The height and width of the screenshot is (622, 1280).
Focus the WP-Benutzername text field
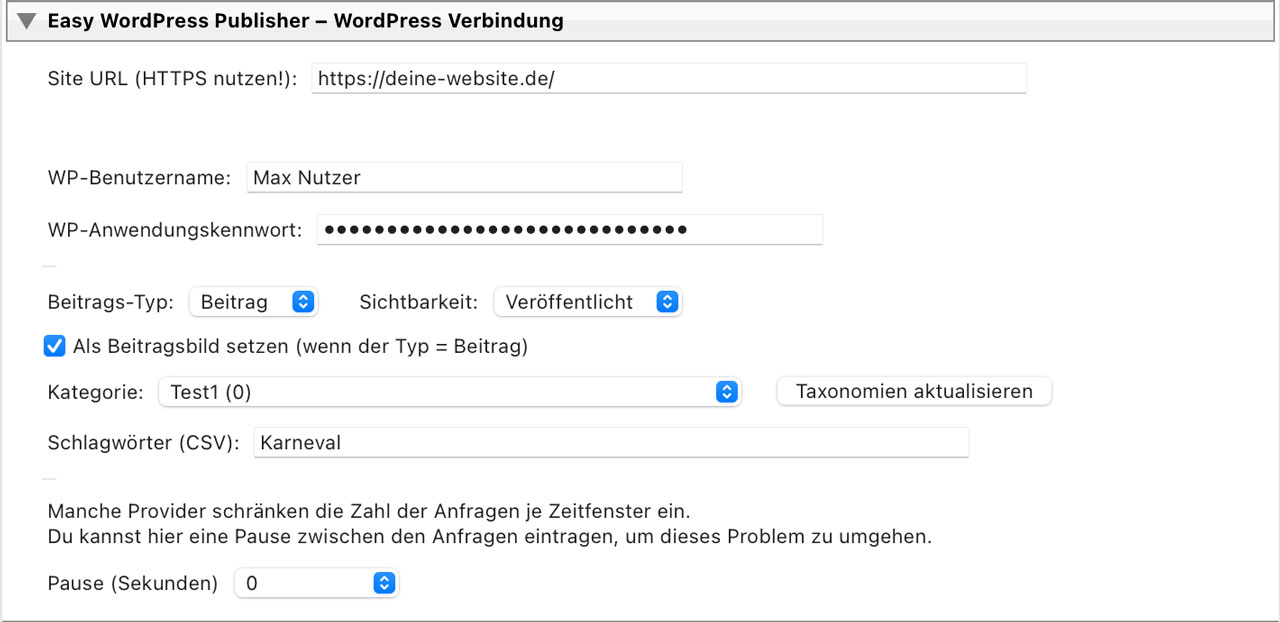click(x=464, y=178)
